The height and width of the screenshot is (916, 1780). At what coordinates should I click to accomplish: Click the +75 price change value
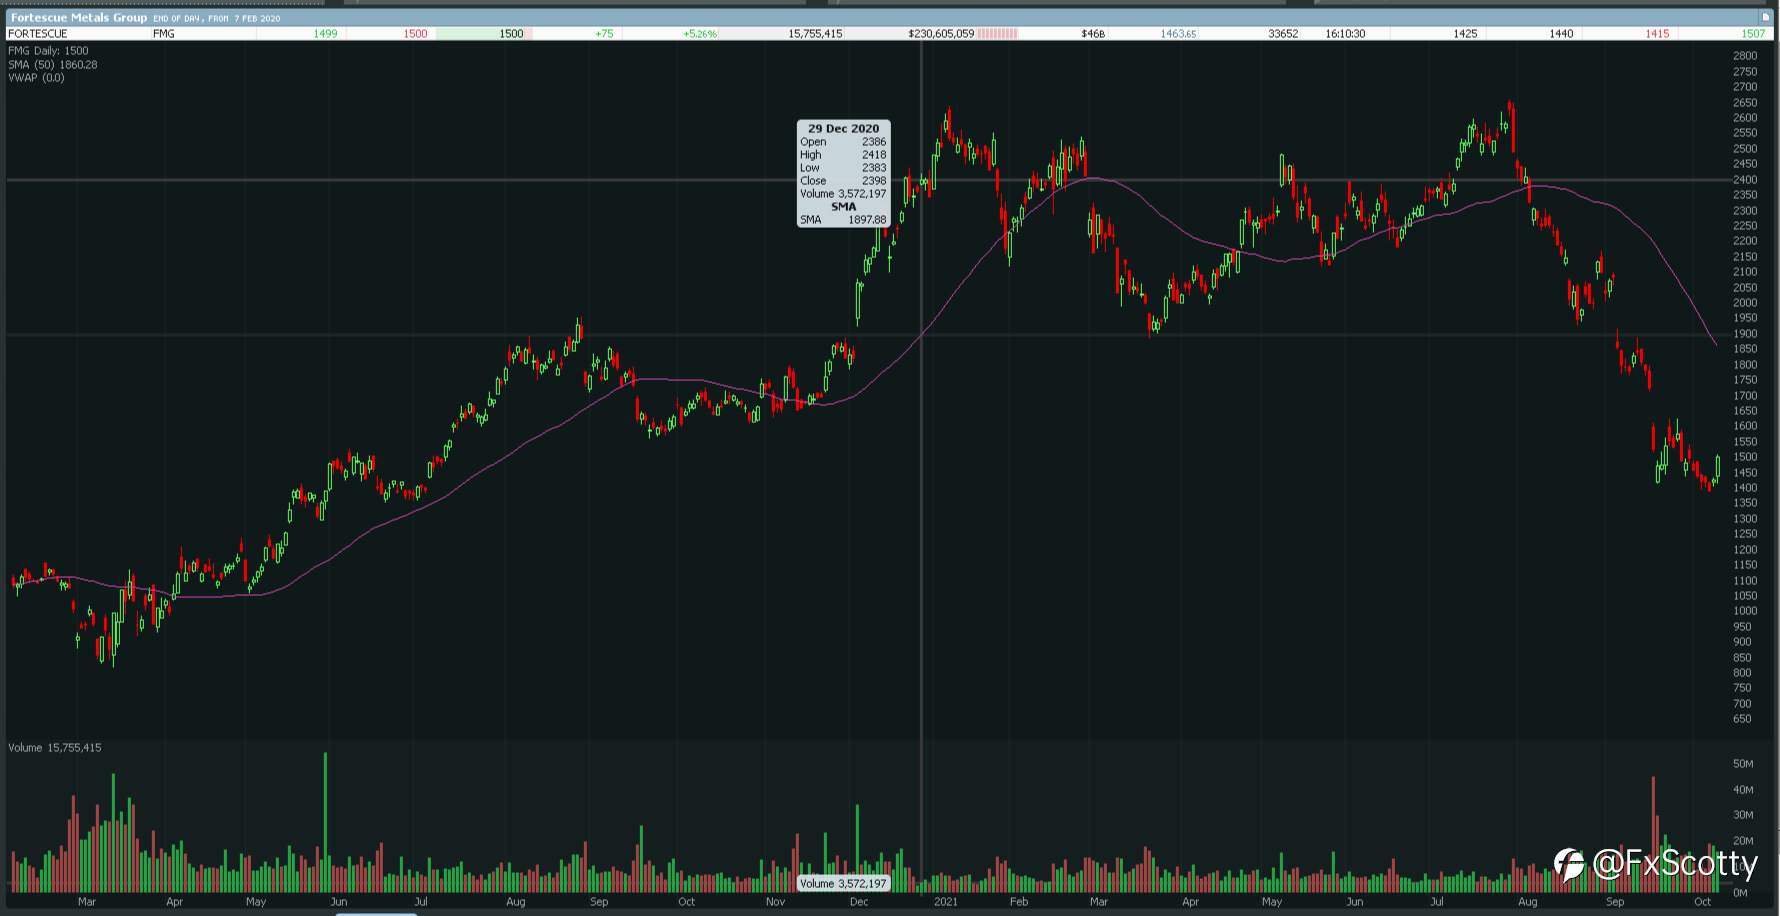[604, 34]
